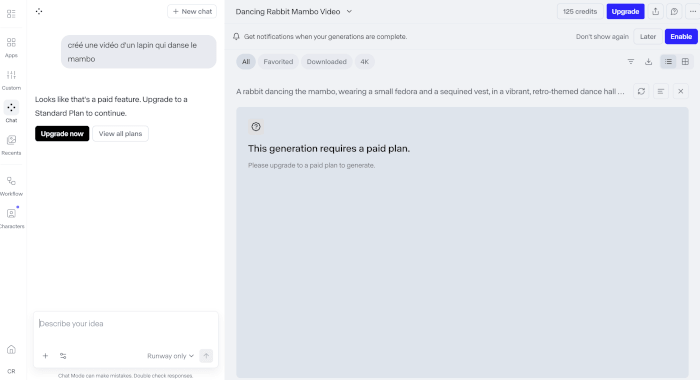Click Upgrade now button
The image size is (700, 380).
[62, 134]
